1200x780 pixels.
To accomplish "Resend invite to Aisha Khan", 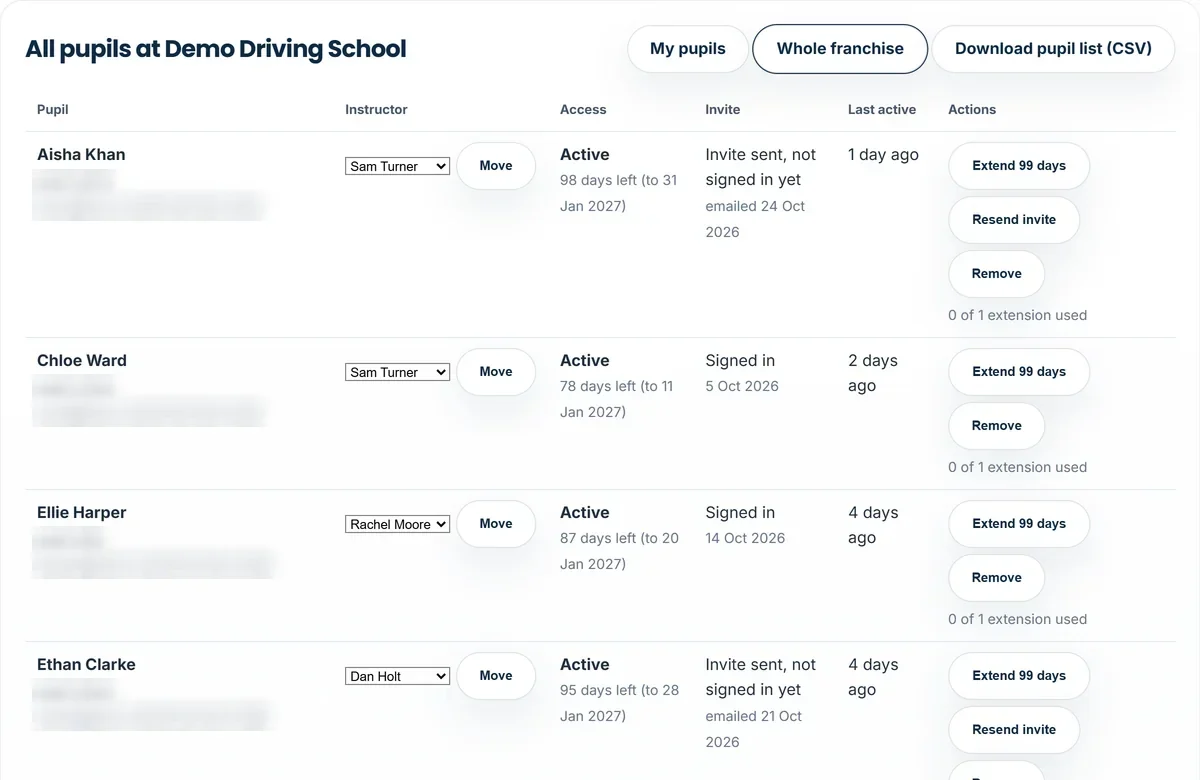I will (x=1014, y=220).
